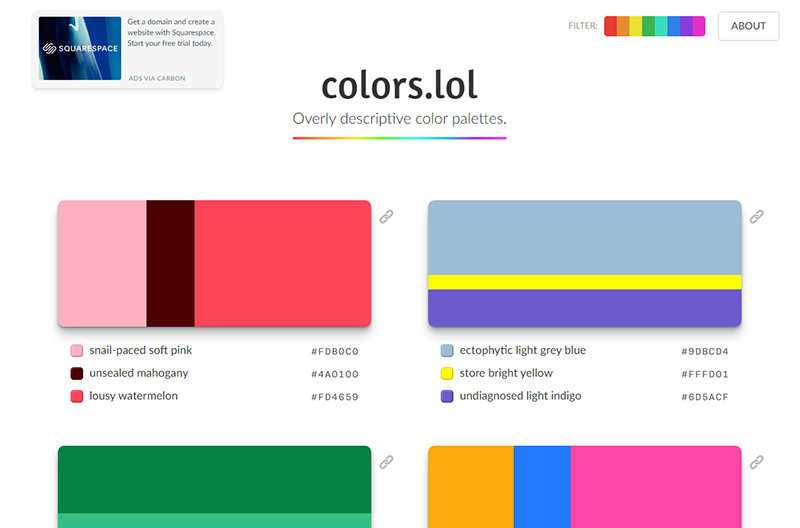
Task: Copy hex code #FD4659
Action: pyautogui.click(x=335, y=397)
